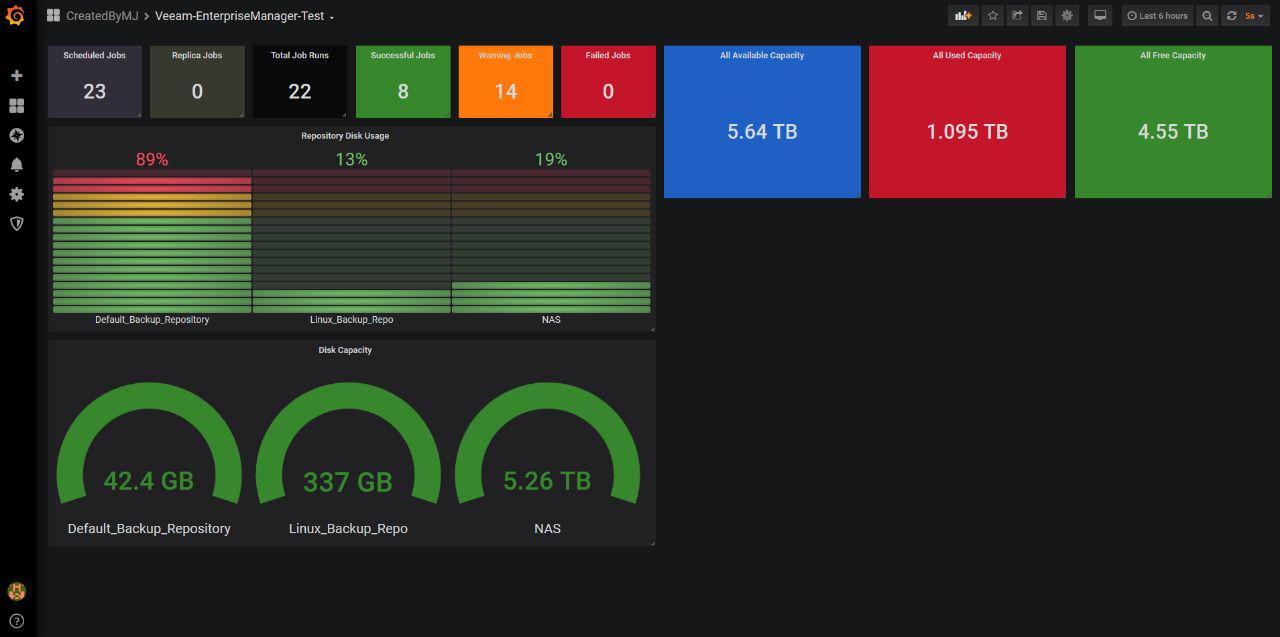Click the 4.55 TB free capacity value

click(1173, 131)
